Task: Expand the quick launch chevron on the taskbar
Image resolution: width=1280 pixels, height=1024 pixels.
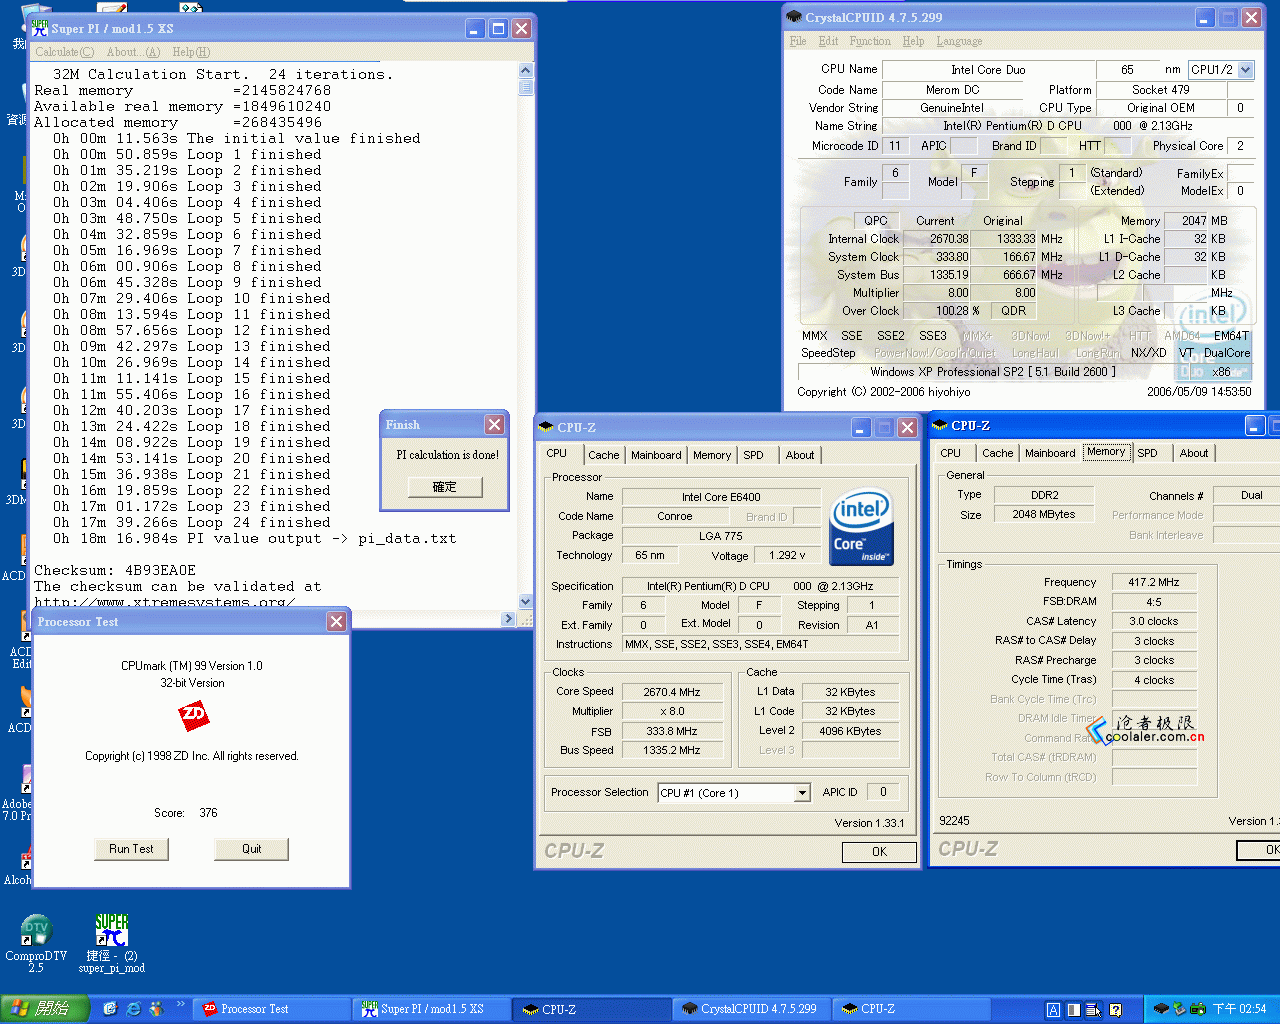Action: point(181,1004)
